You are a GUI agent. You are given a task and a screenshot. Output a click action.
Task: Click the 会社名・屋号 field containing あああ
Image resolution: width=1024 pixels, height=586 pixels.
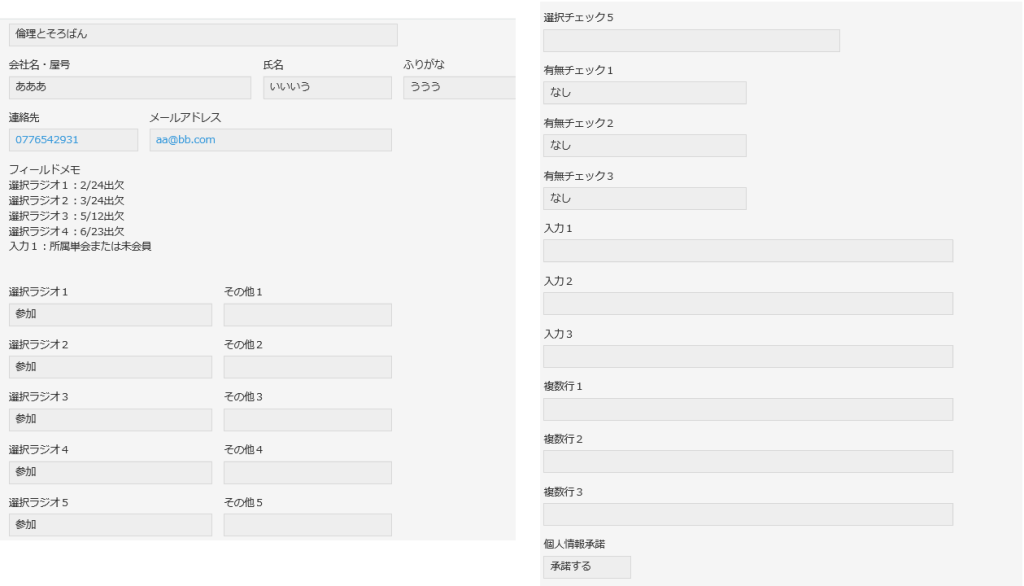[129, 87]
